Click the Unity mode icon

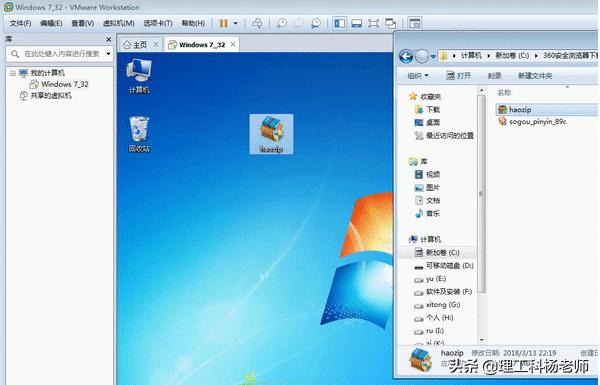pyautogui.click(x=390, y=23)
